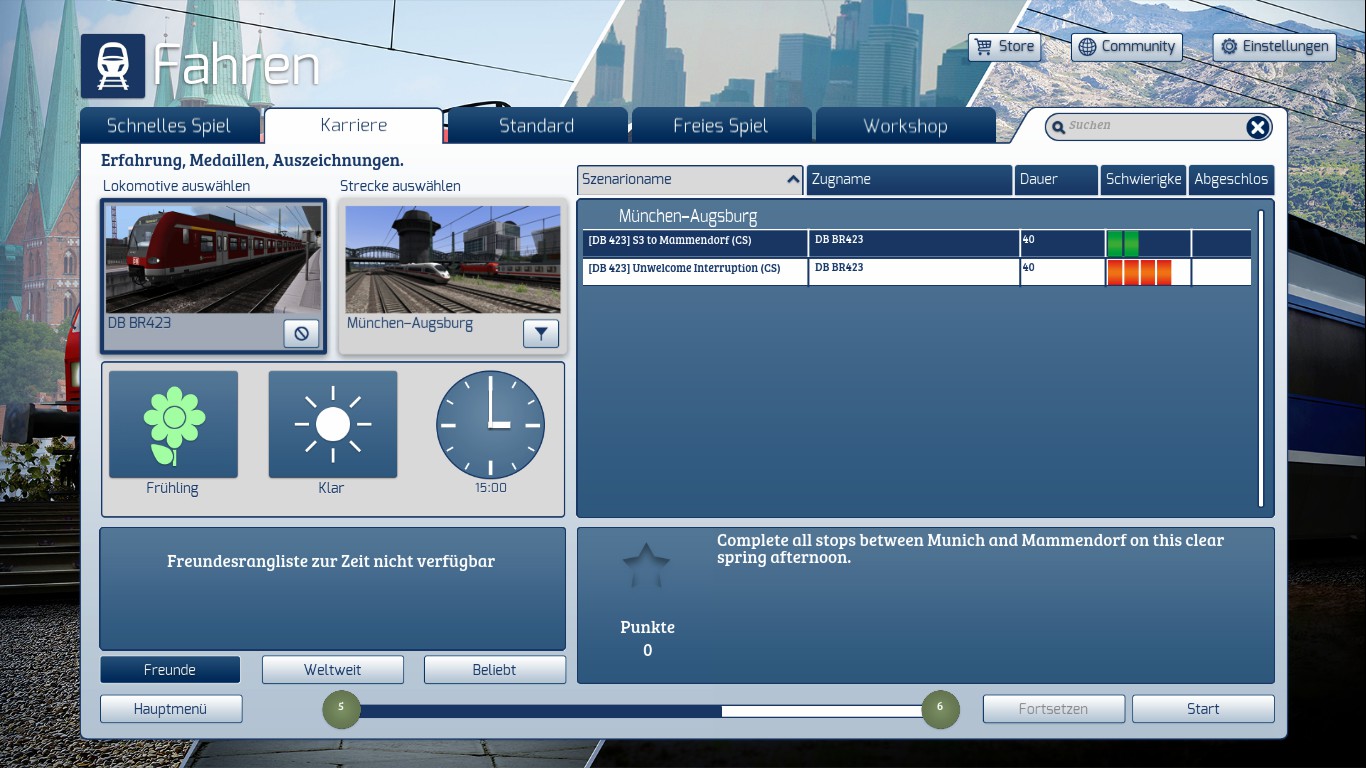Open the München–Augsburg route filter icon
Screen dimensions: 1366x768
point(541,333)
